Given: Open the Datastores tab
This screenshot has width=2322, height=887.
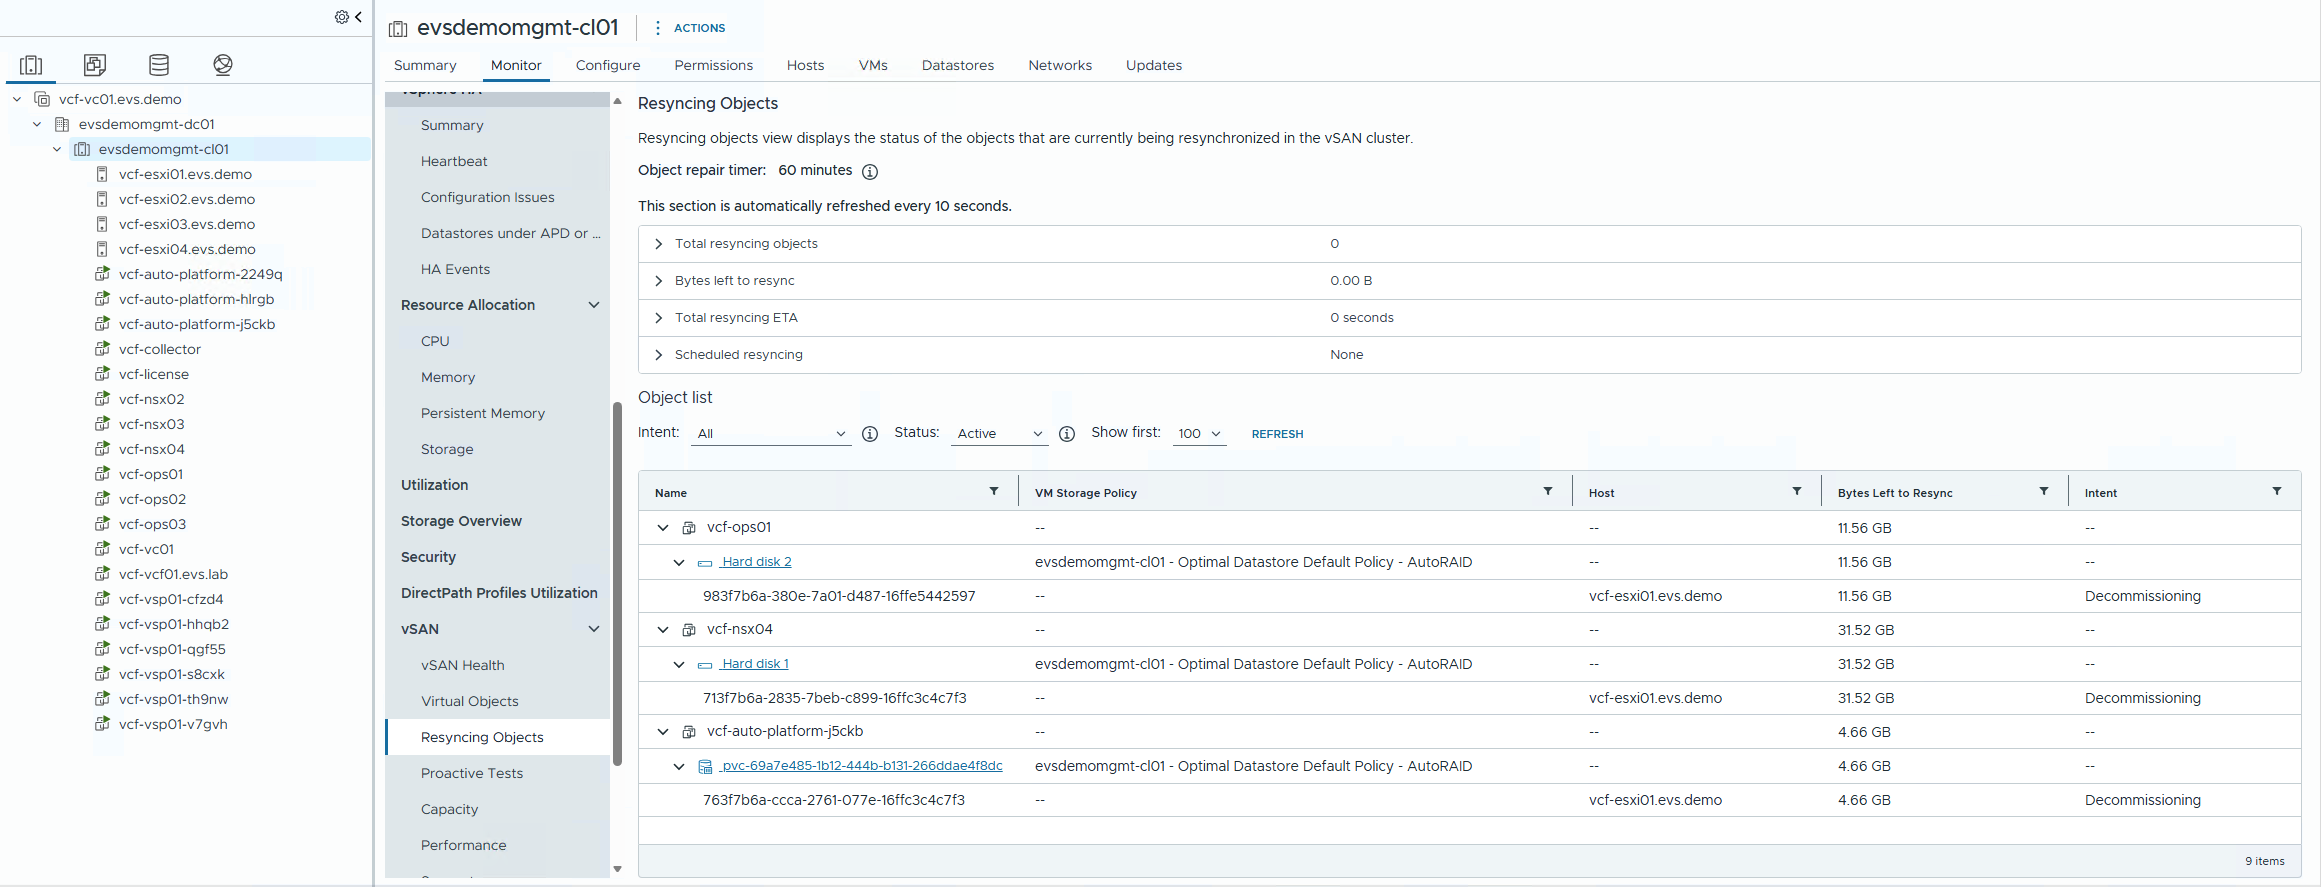Looking at the screenshot, I should (x=958, y=65).
